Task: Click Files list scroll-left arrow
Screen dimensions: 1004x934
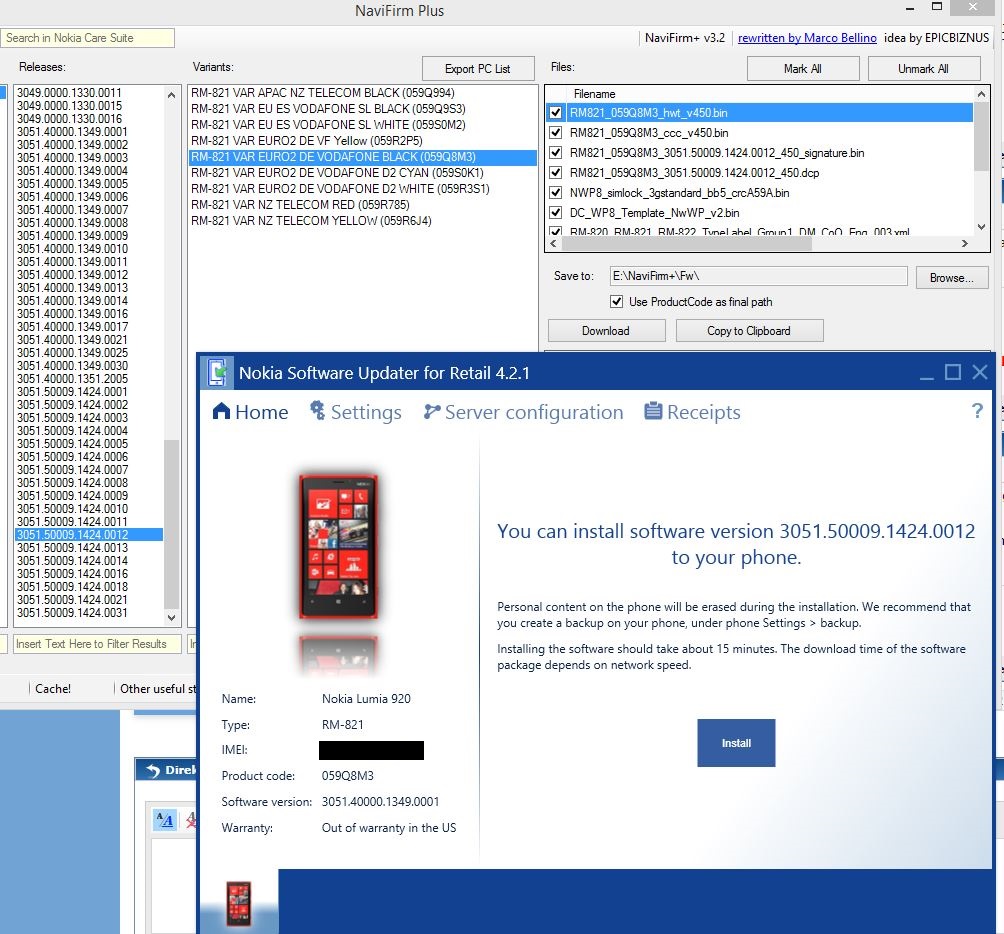Action: 553,243
